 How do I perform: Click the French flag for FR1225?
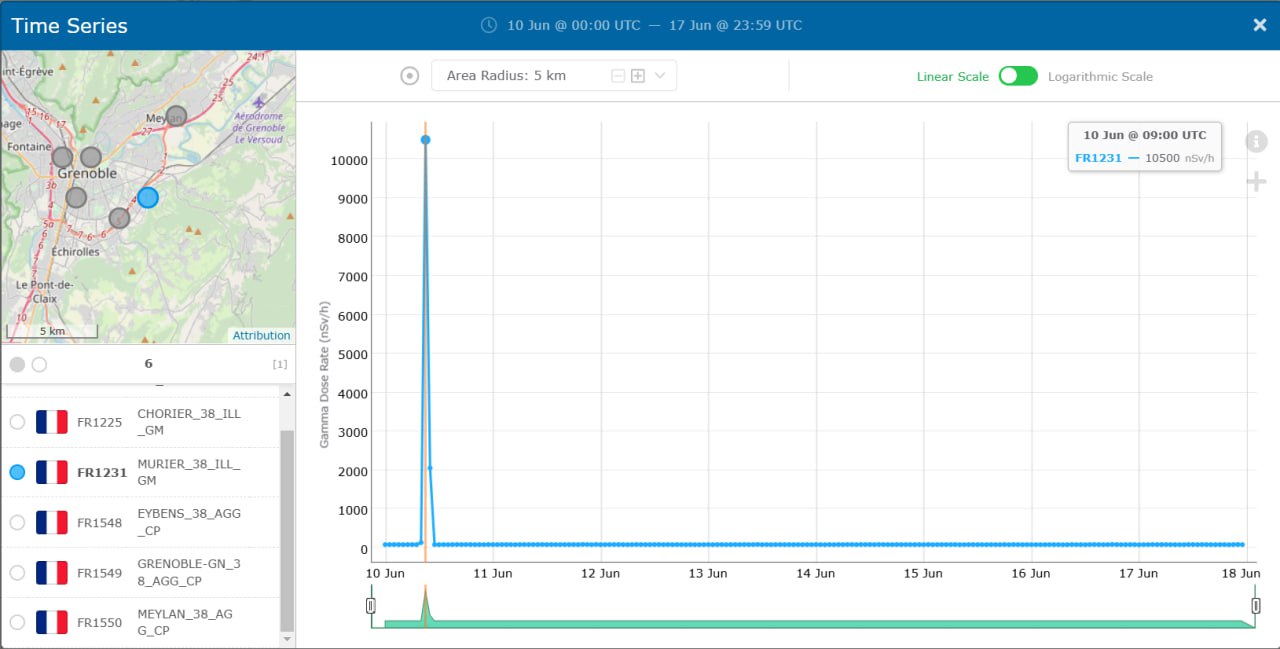tap(51, 422)
